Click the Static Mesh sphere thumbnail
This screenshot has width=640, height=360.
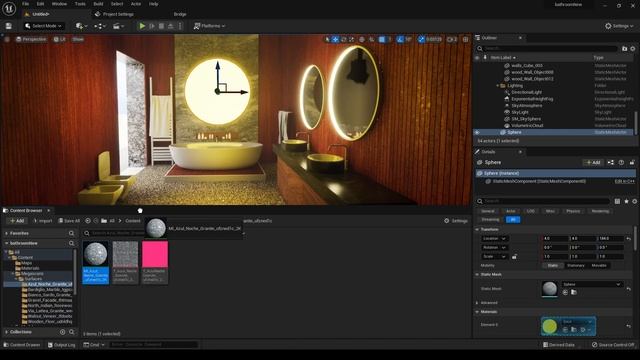click(550, 289)
